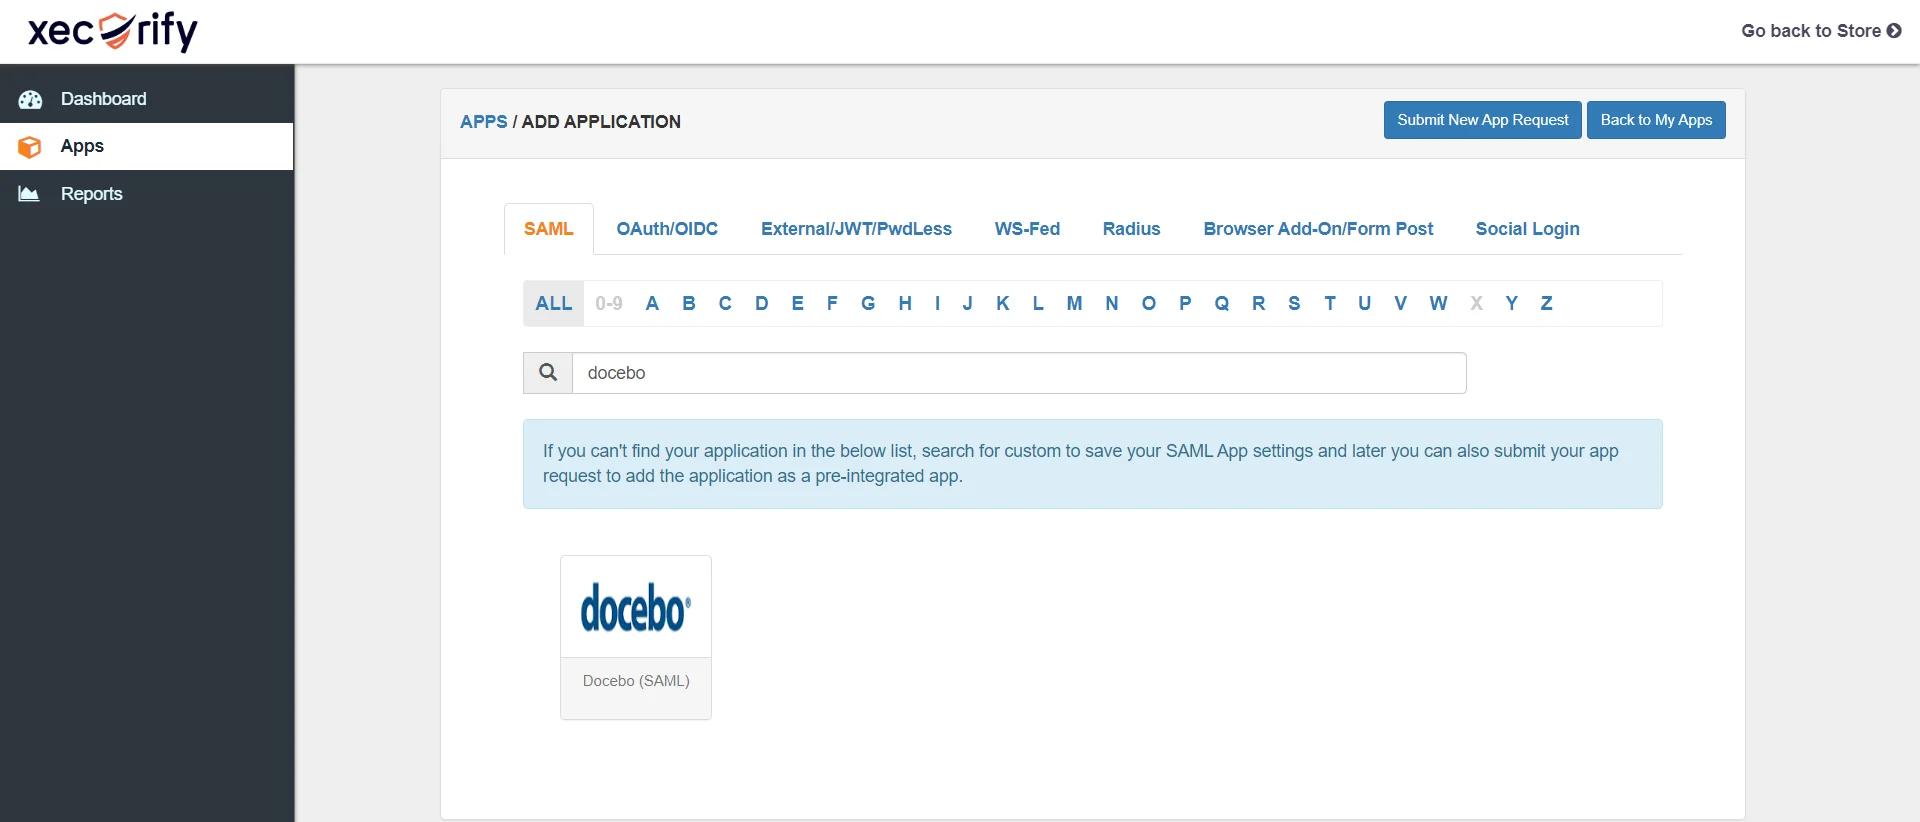Filter apps by 0-9

point(609,304)
